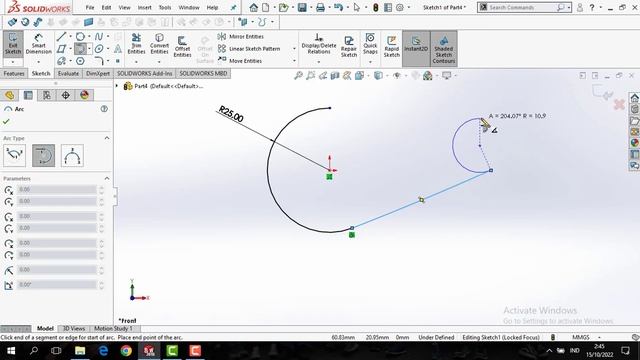
Task: Collapse the Arc Type section
Action: coord(107,138)
